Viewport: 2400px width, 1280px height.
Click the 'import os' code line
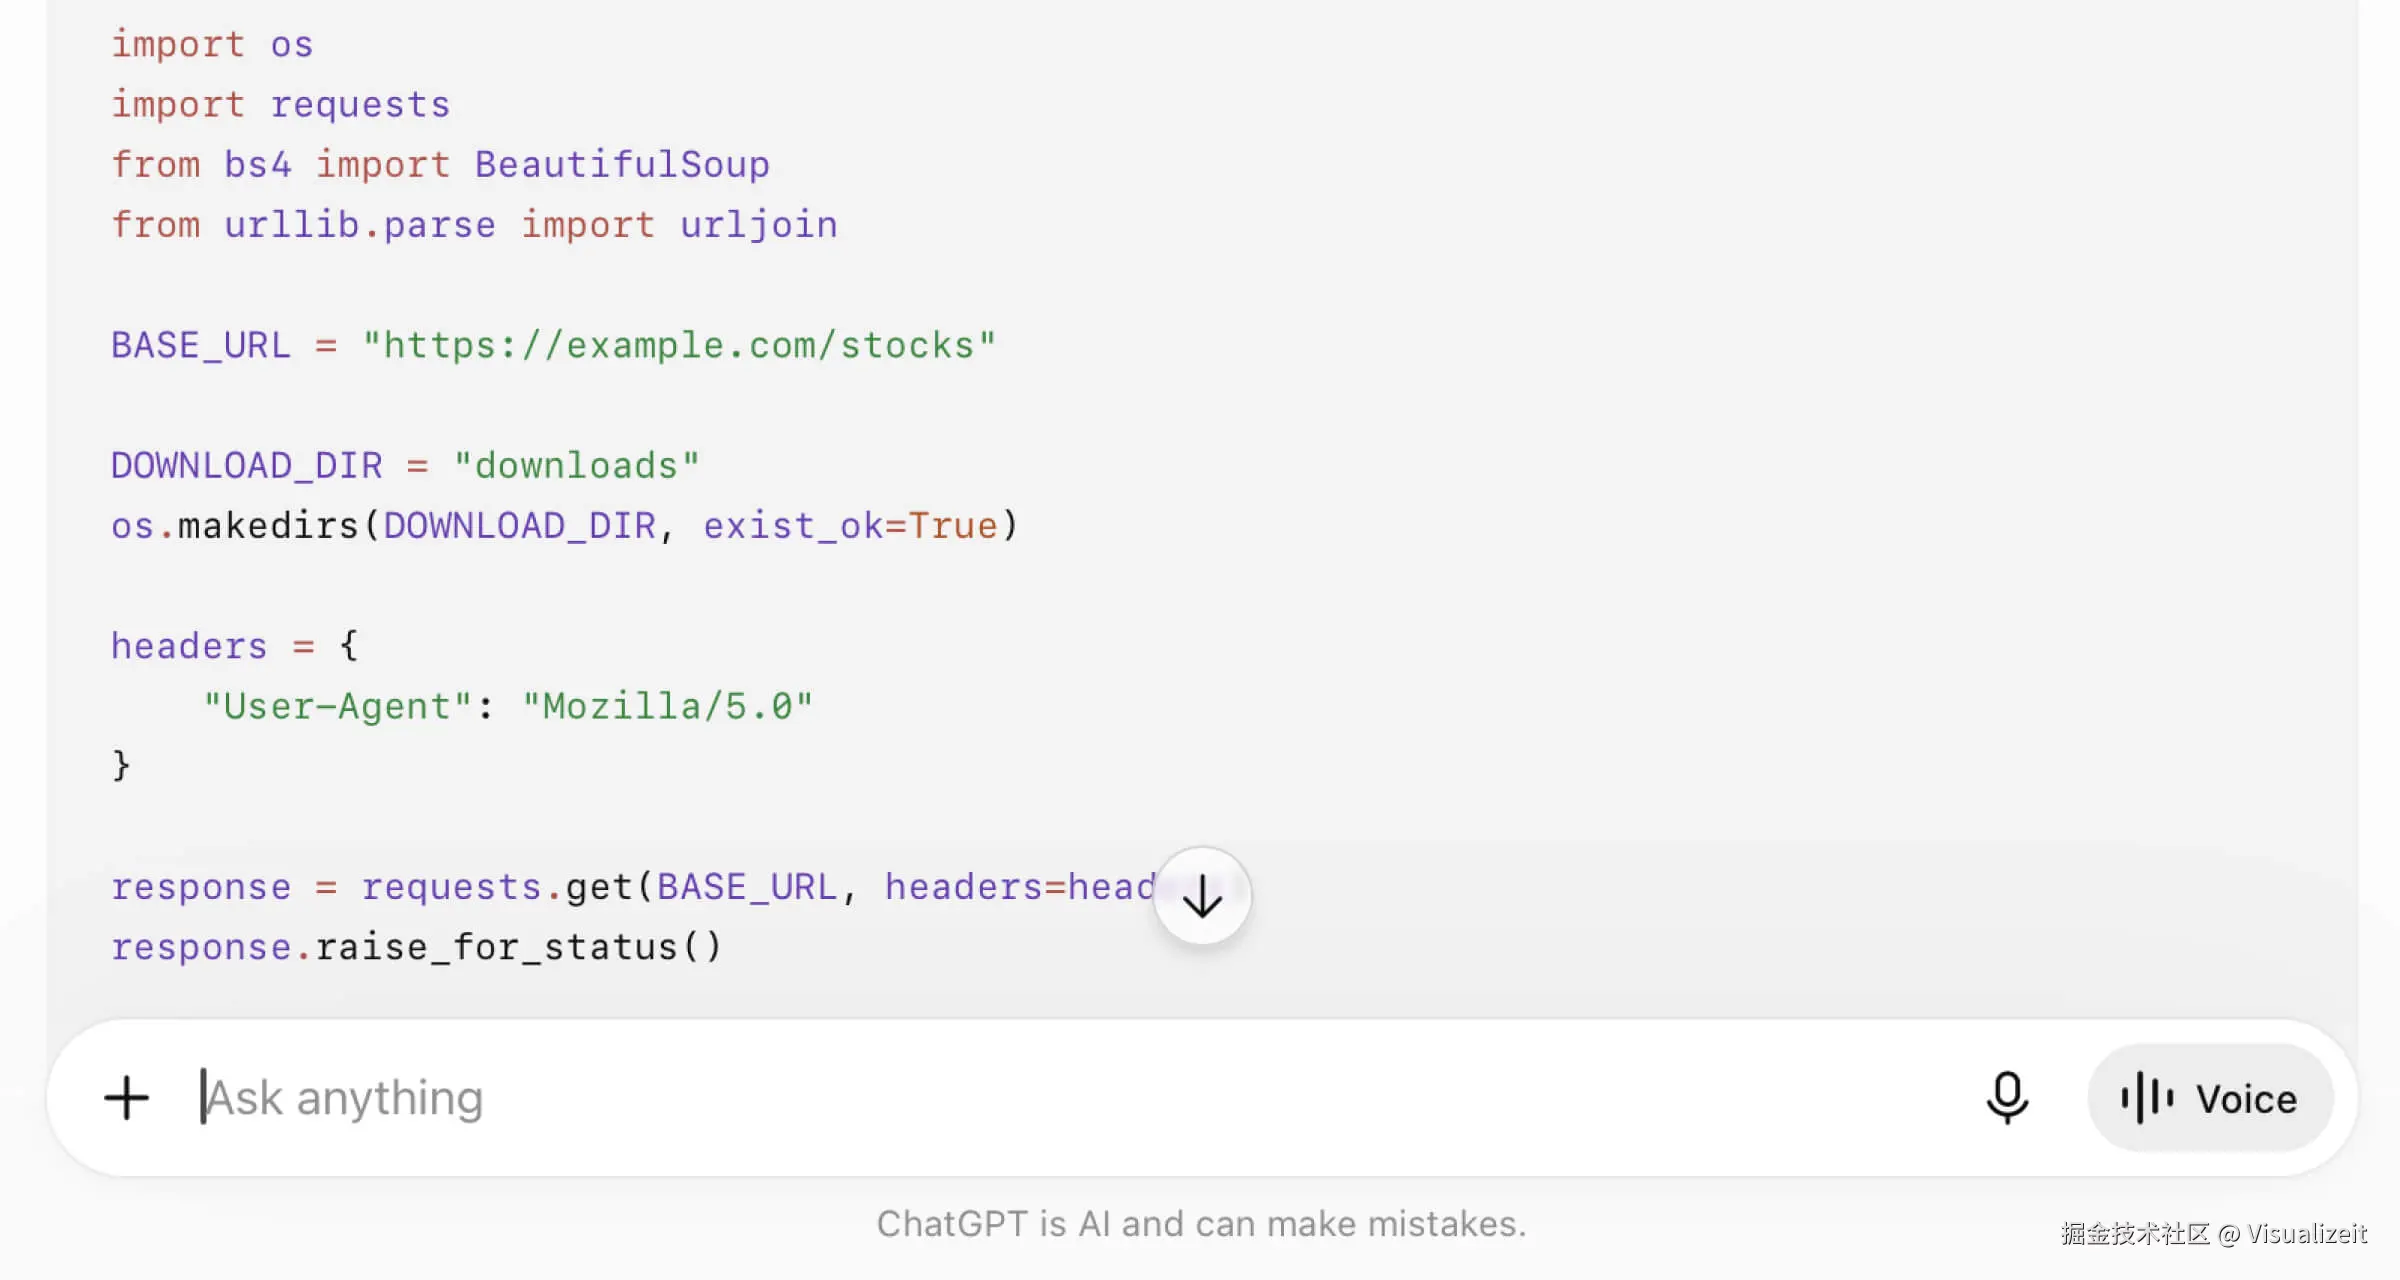point(212,44)
